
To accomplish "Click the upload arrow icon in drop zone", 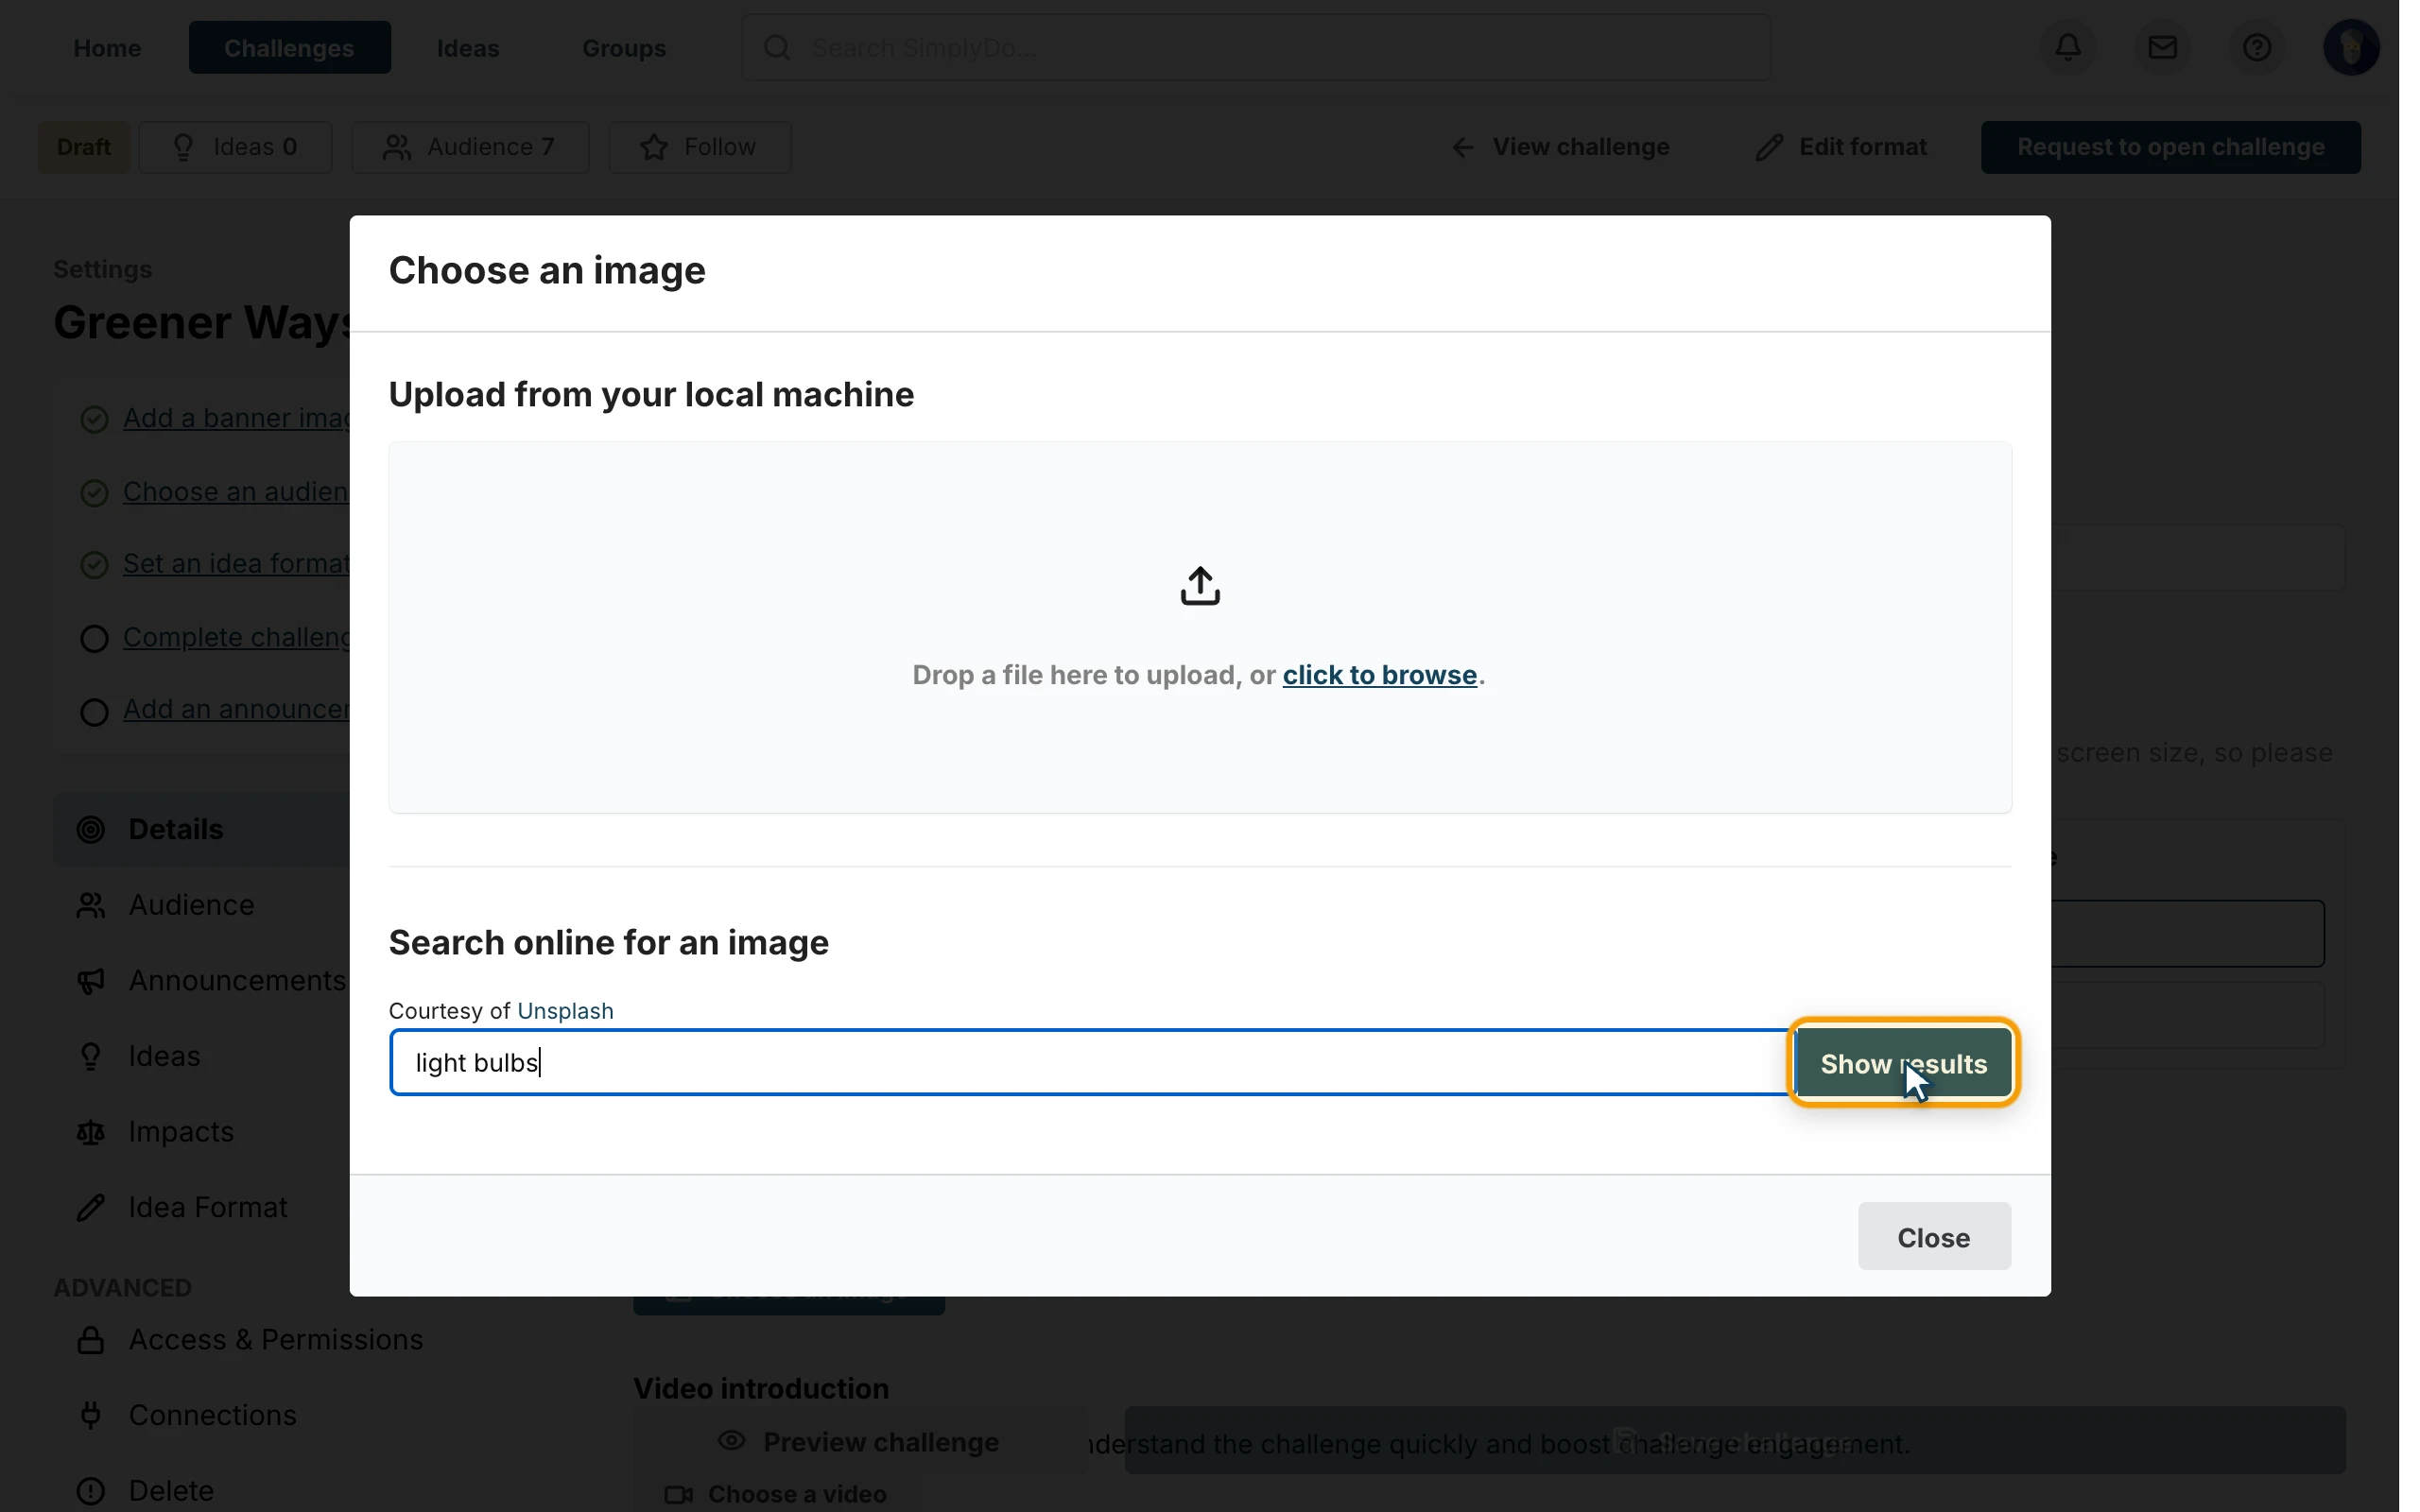I will pos(1200,586).
